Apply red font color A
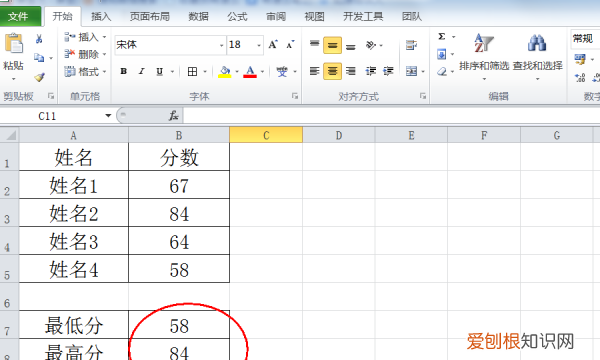 pyautogui.click(x=250, y=72)
